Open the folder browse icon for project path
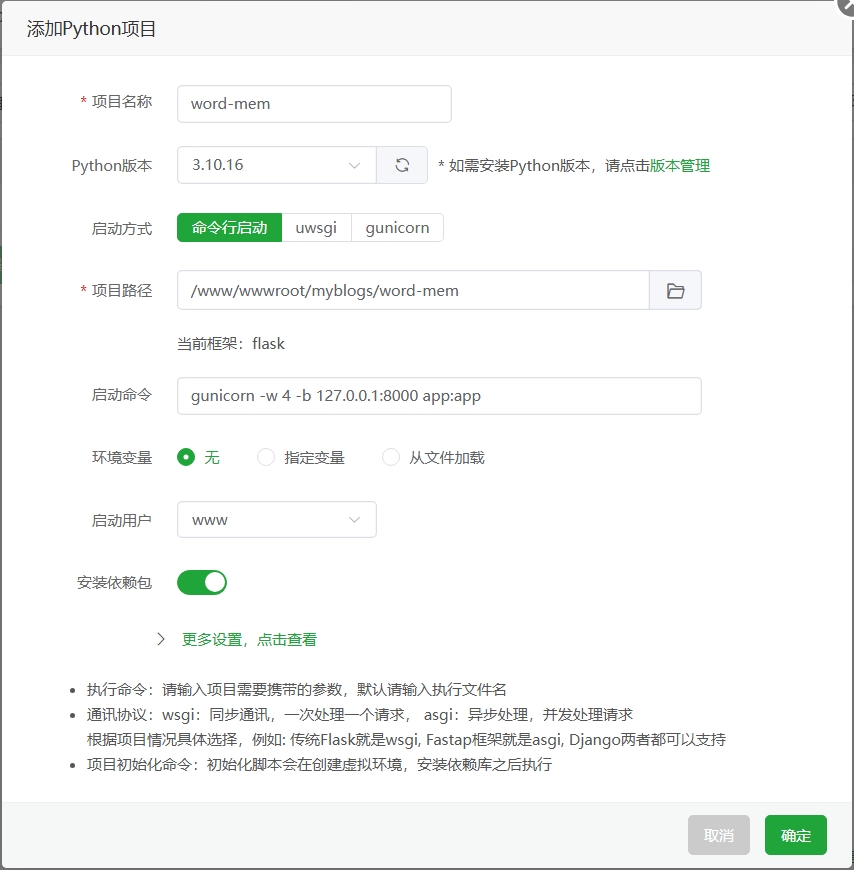 pos(675,291)
